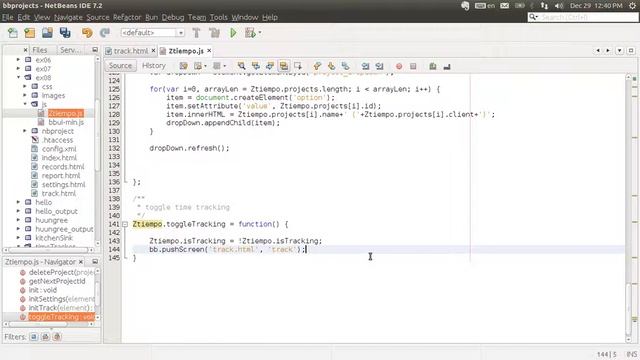This screenshot has height=360, width=640.
Task: Open the File menu
Action: (8, 17)
